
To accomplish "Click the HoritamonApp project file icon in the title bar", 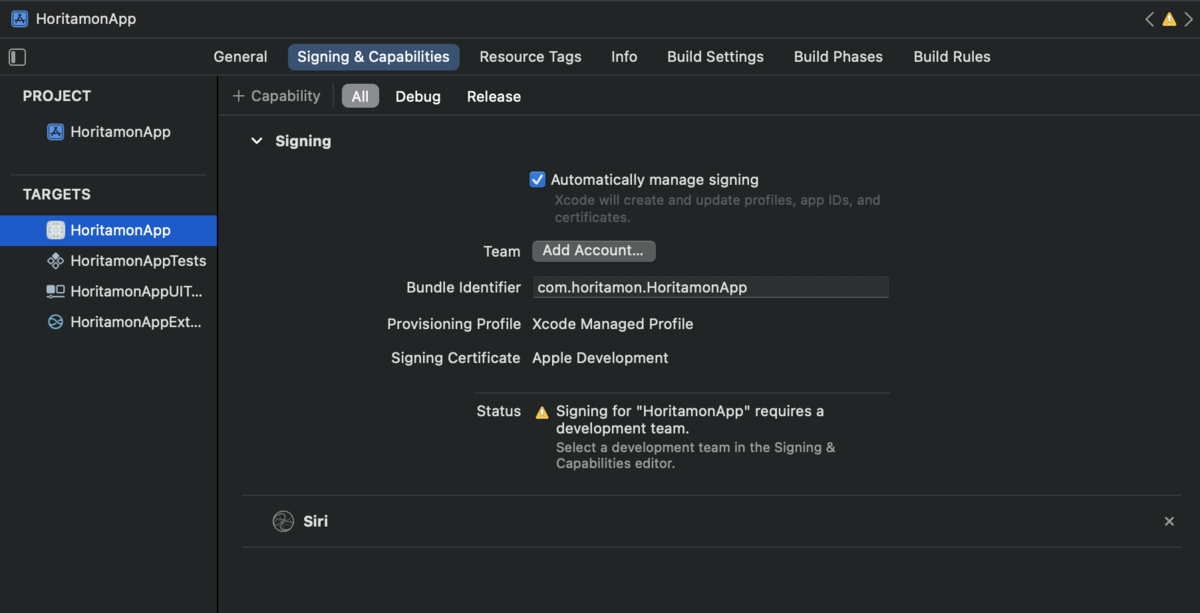I will coord(19,19).
